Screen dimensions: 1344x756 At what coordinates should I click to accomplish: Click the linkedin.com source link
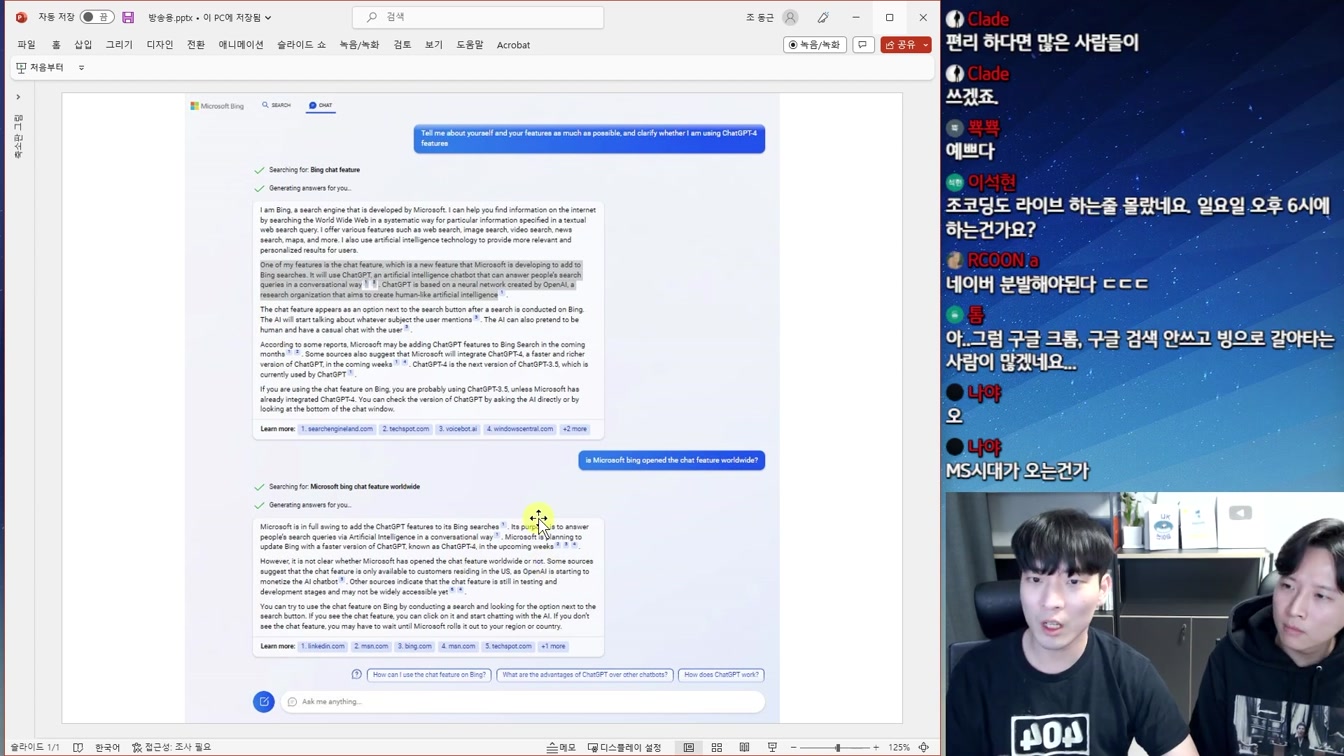[323, 646]
